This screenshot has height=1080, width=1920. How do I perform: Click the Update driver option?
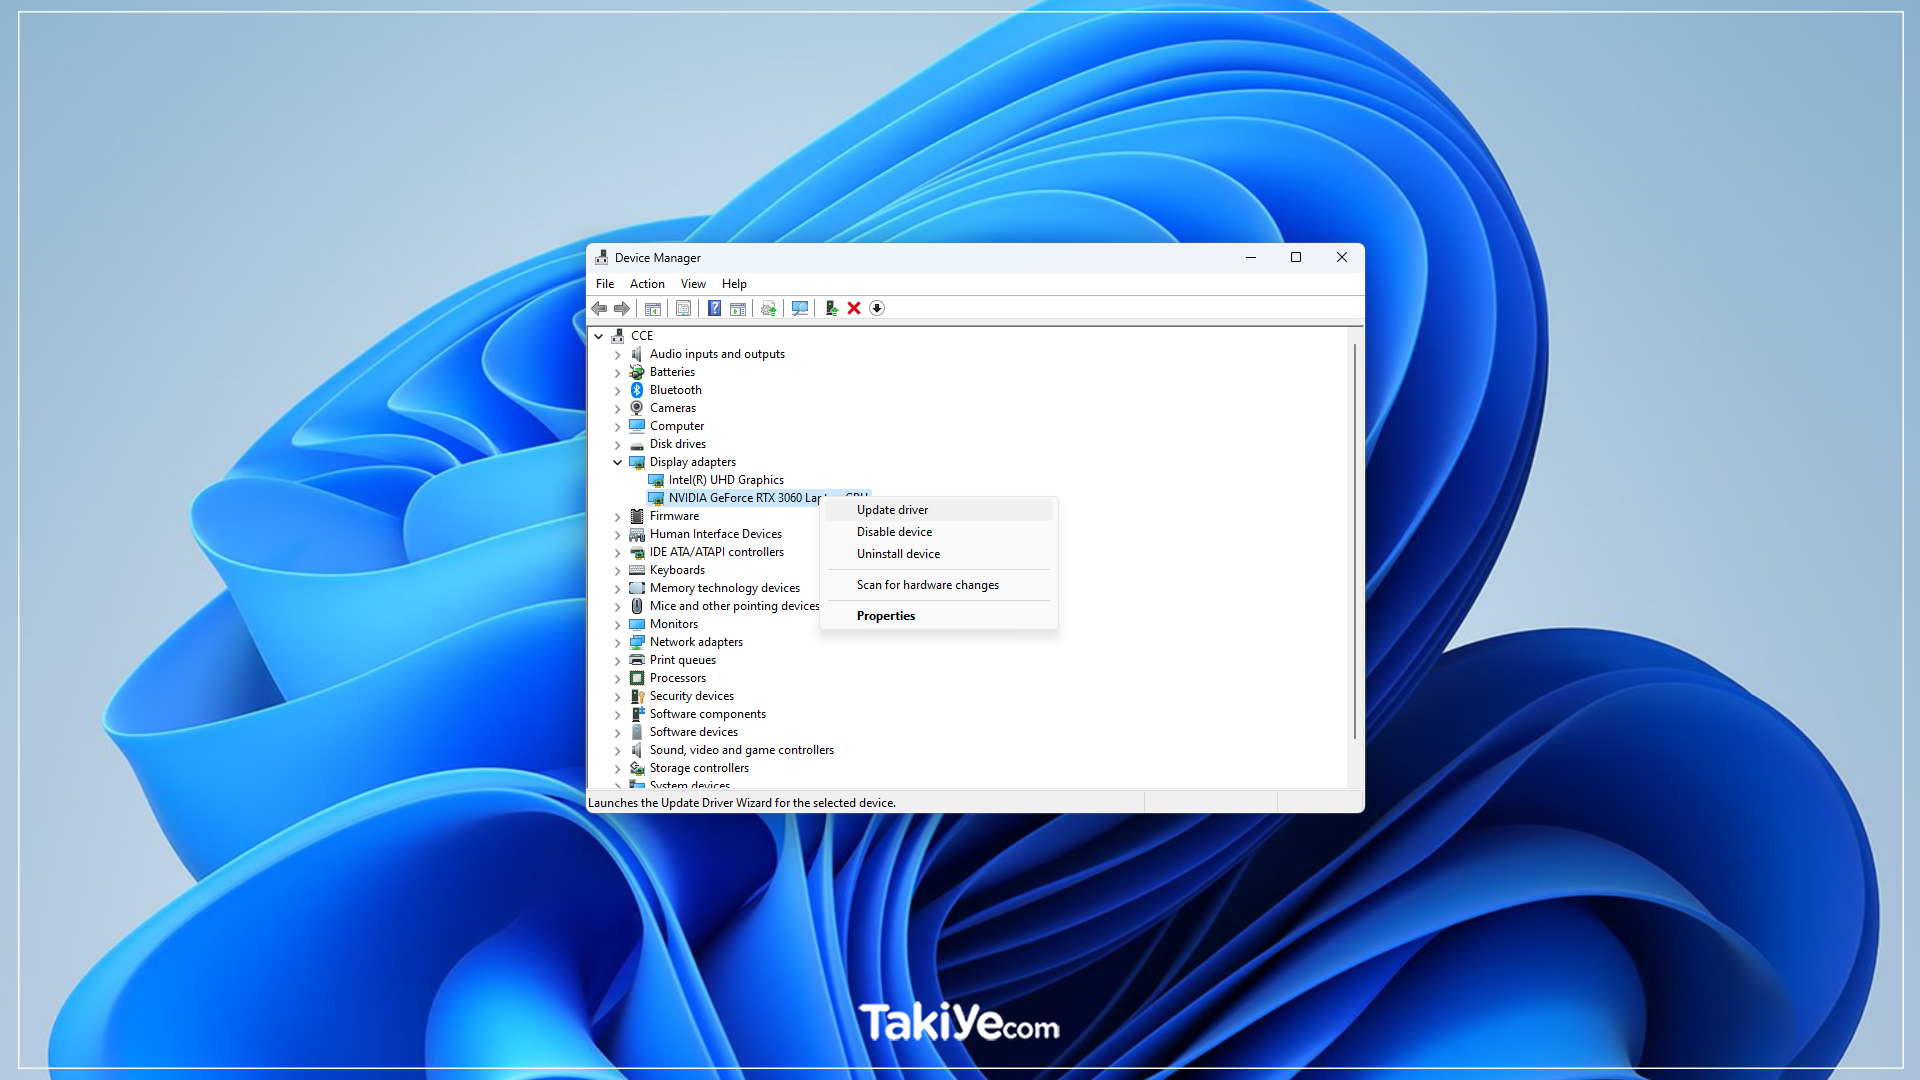coord(891,509)
